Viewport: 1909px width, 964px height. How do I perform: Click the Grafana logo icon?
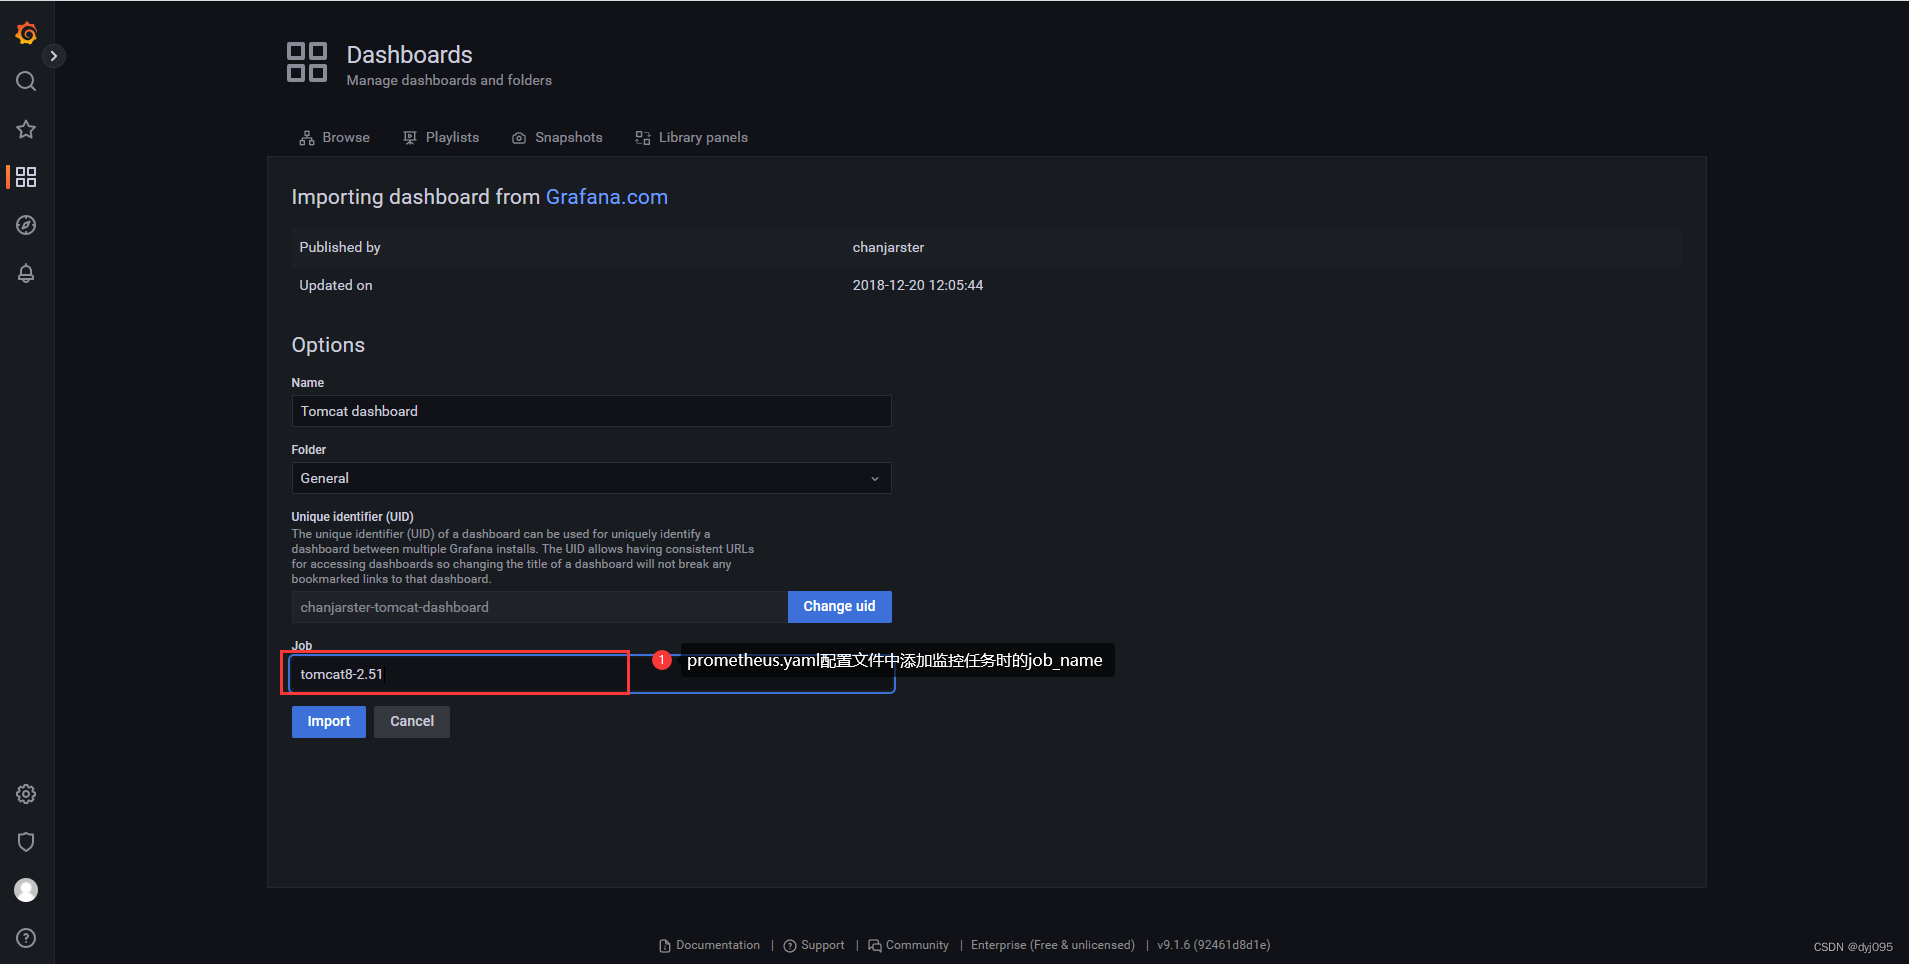click(x=25, y=32)
